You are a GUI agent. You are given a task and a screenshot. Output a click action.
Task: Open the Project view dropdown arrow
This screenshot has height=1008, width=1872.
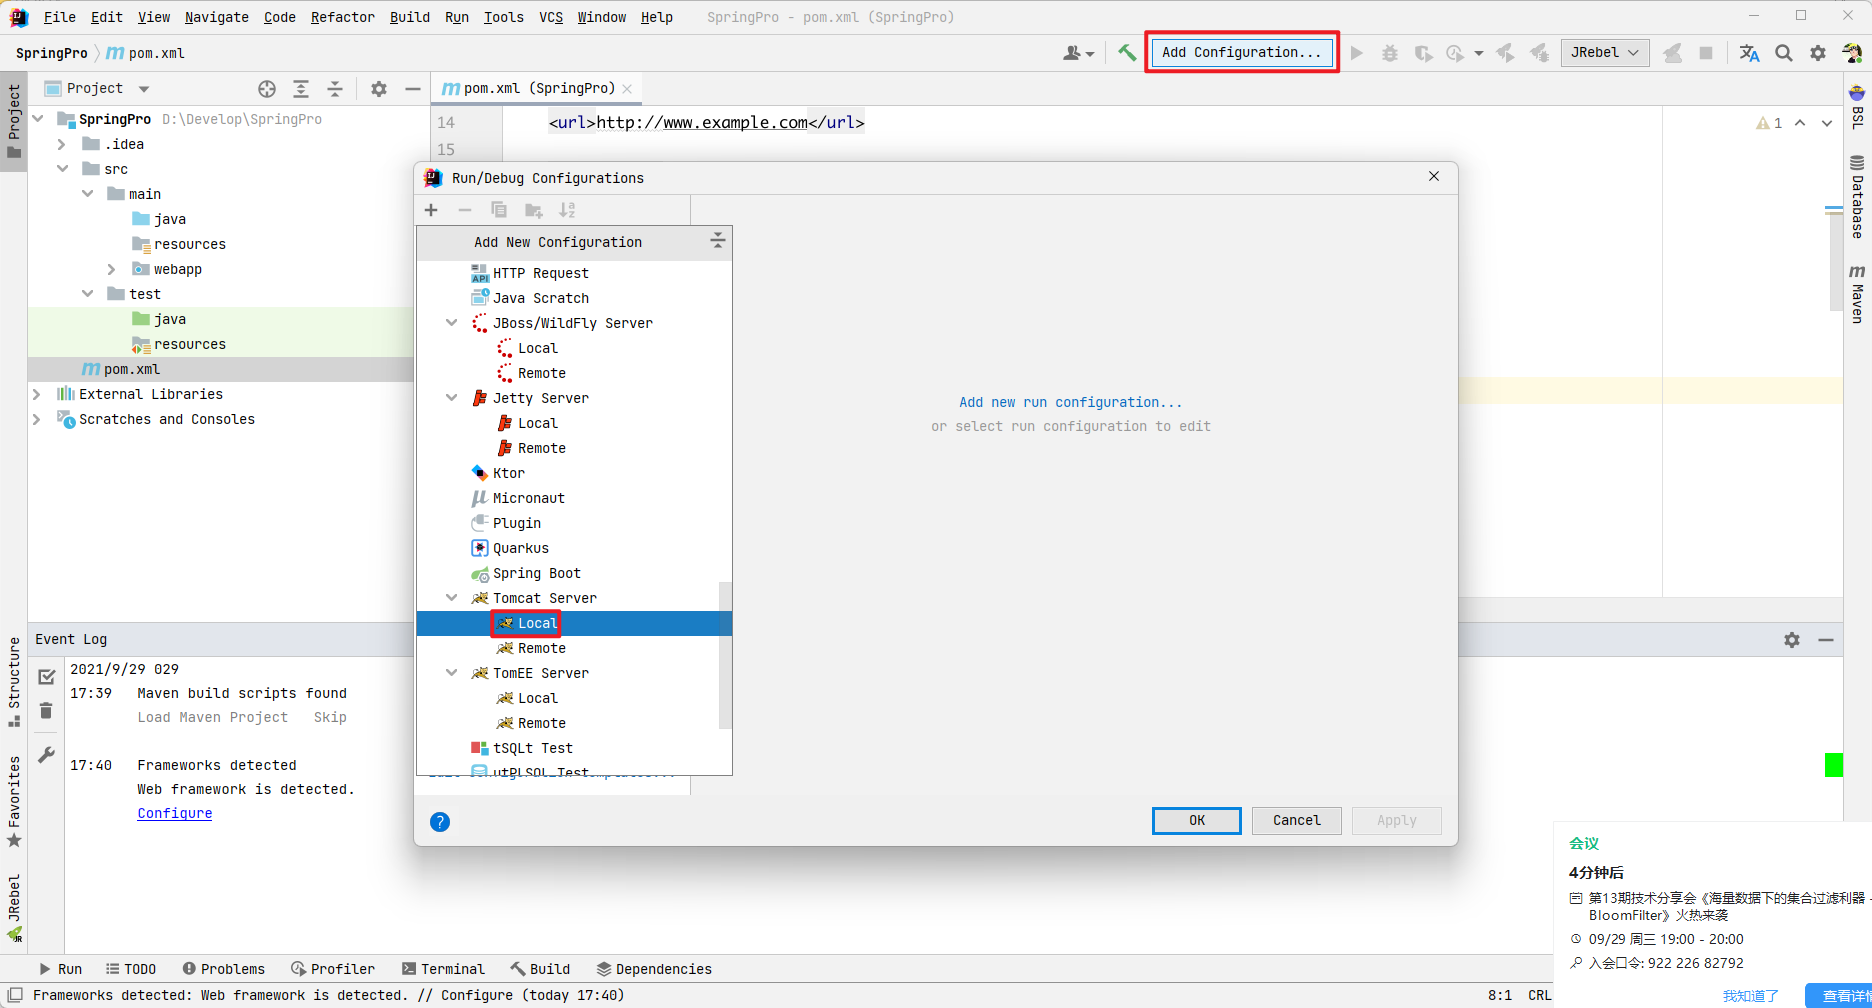tap(143, 89)
